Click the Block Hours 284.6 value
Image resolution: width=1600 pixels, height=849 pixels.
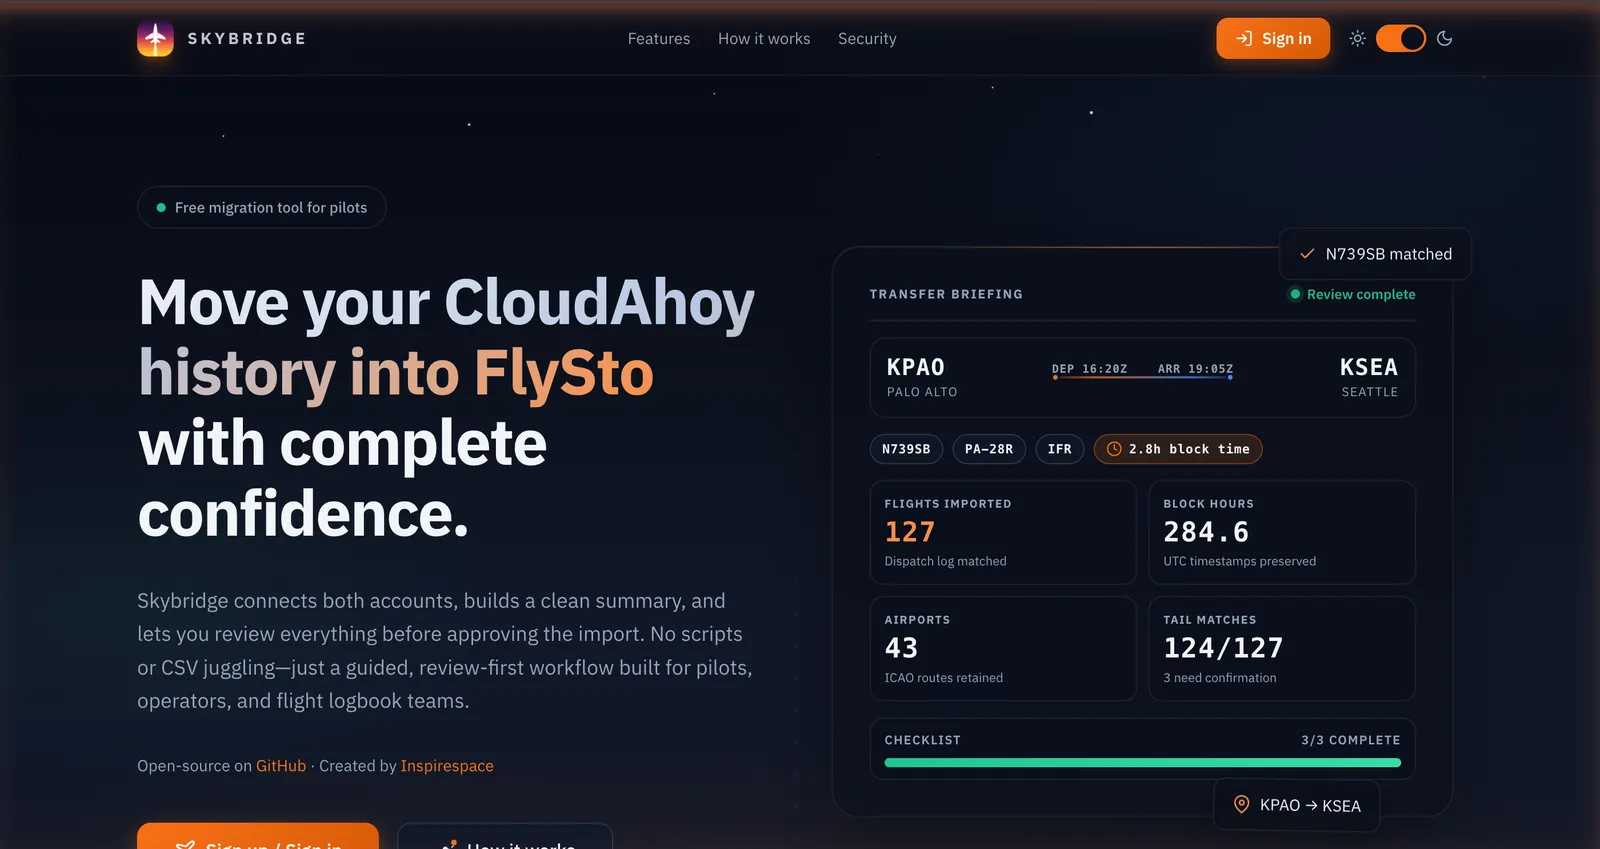(x=1205, y=532)
